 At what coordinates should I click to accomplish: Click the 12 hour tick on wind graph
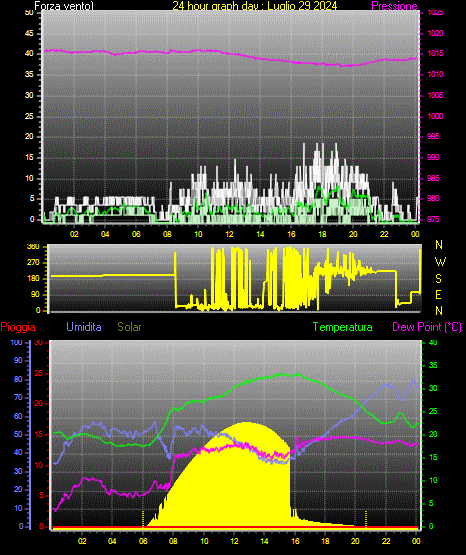click(230, 234)
